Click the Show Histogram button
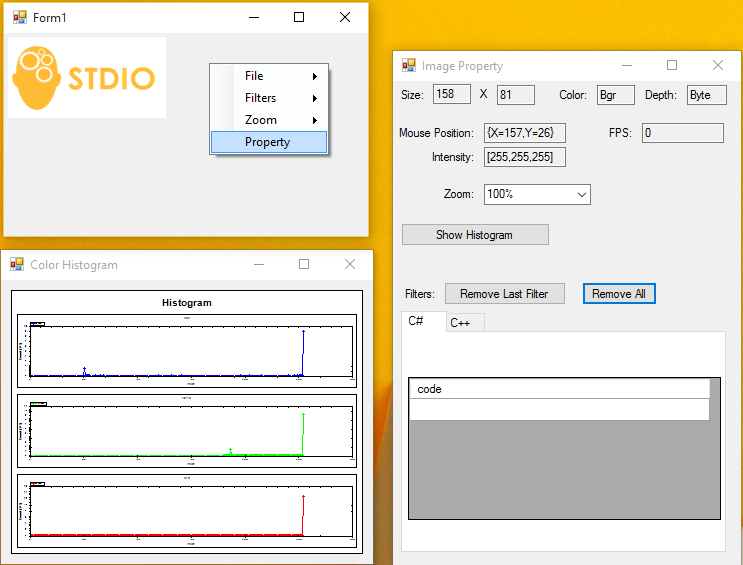Viewport: 743px width, 565px height. pyautogui.click(x=475, y=235)
